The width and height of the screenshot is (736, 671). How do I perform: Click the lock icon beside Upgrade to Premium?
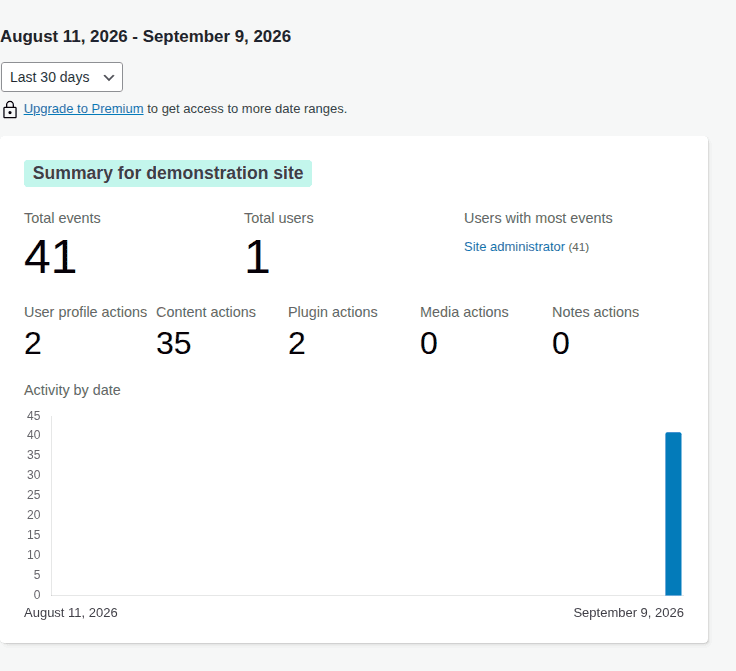10,110
